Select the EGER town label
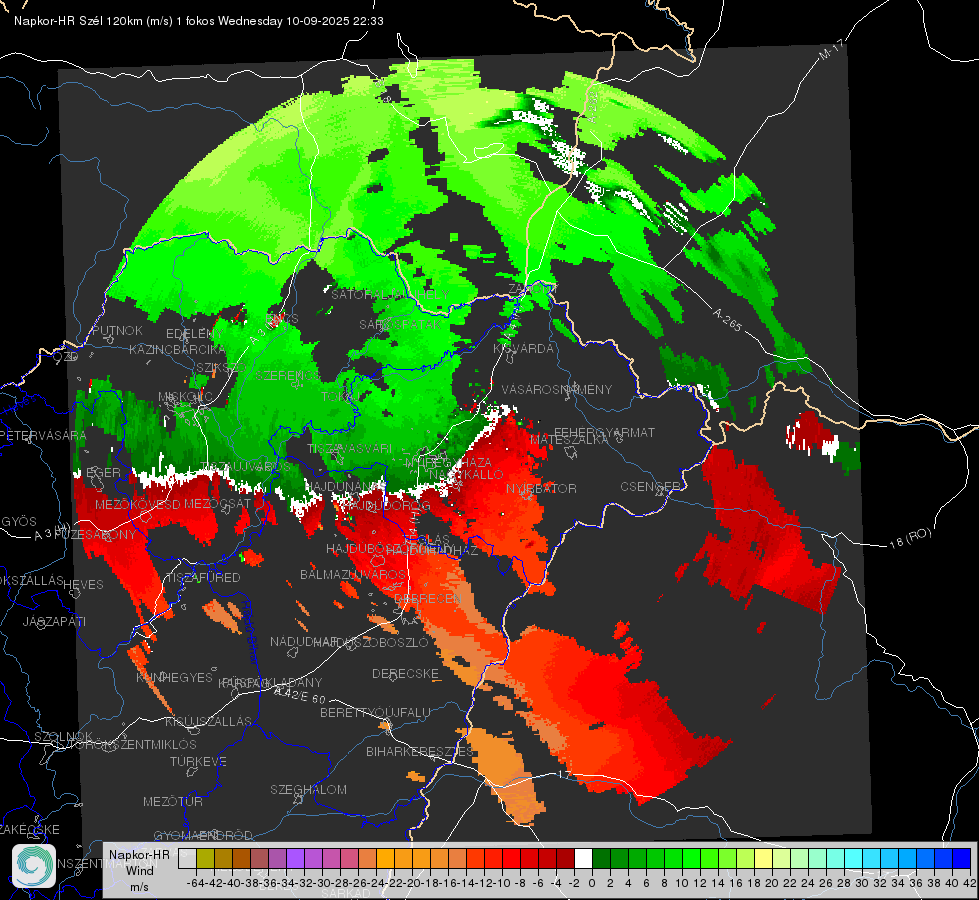Viewport: 979px width, 900px height. point(103,472)
